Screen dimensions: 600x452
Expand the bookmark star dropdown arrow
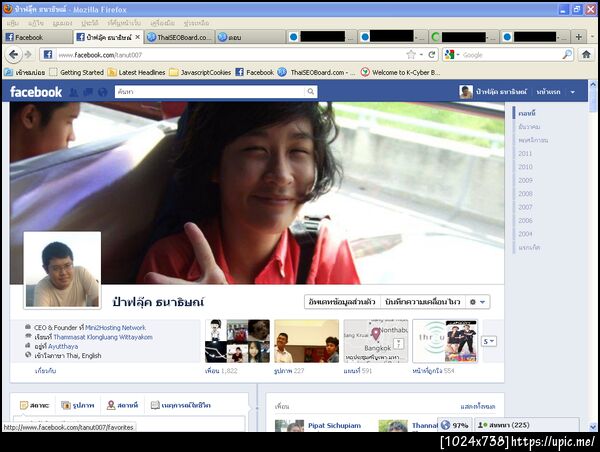[421, 55]
